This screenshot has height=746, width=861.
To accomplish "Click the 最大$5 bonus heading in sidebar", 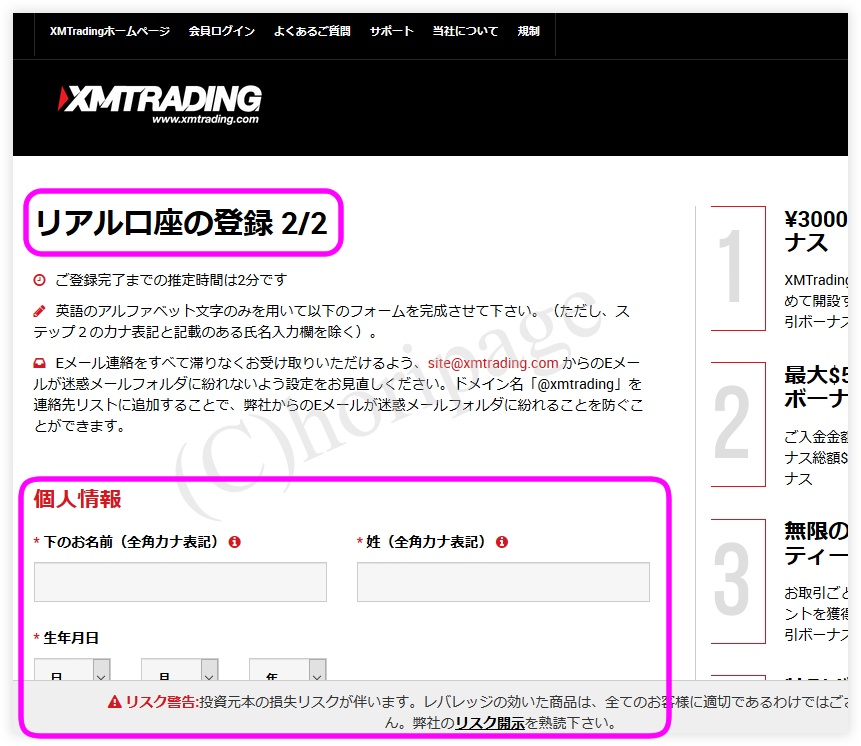I will pos(816,387).
